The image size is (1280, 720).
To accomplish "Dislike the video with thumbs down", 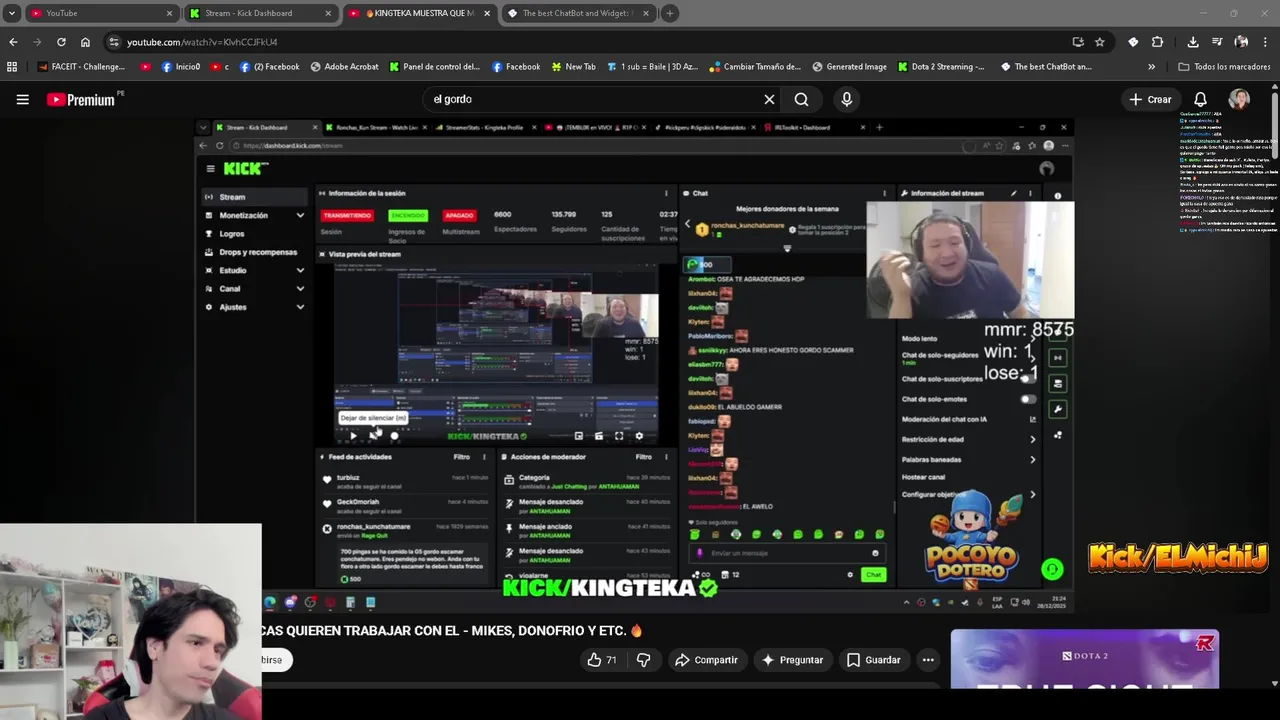I will 643,660.
